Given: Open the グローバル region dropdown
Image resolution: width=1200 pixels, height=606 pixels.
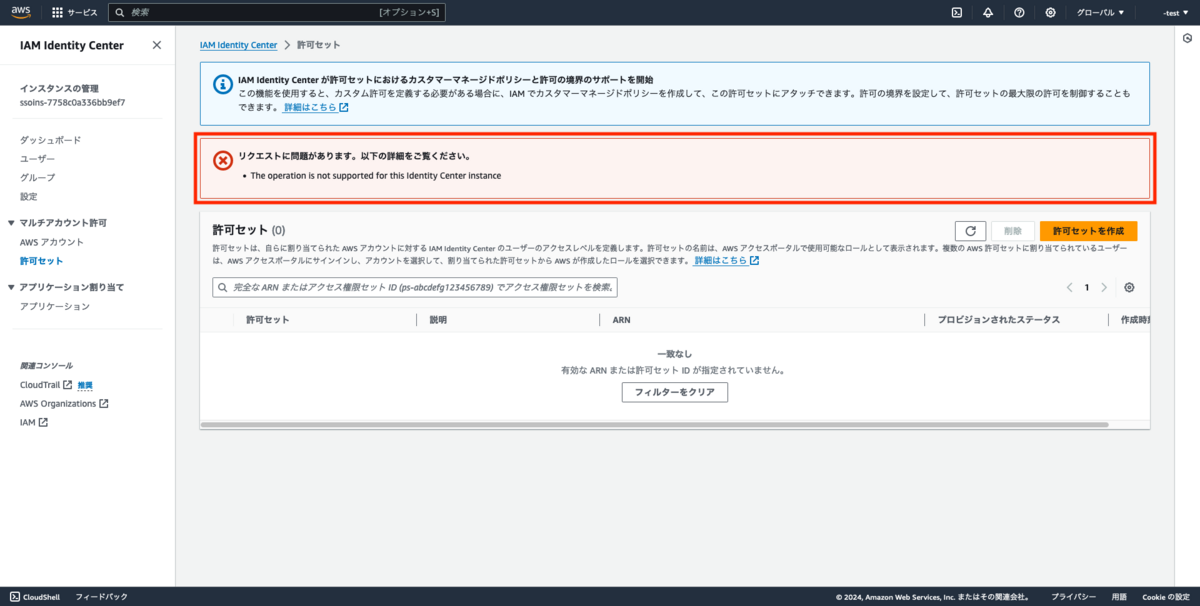Looking at the screenshot, I should [1100, 13].
